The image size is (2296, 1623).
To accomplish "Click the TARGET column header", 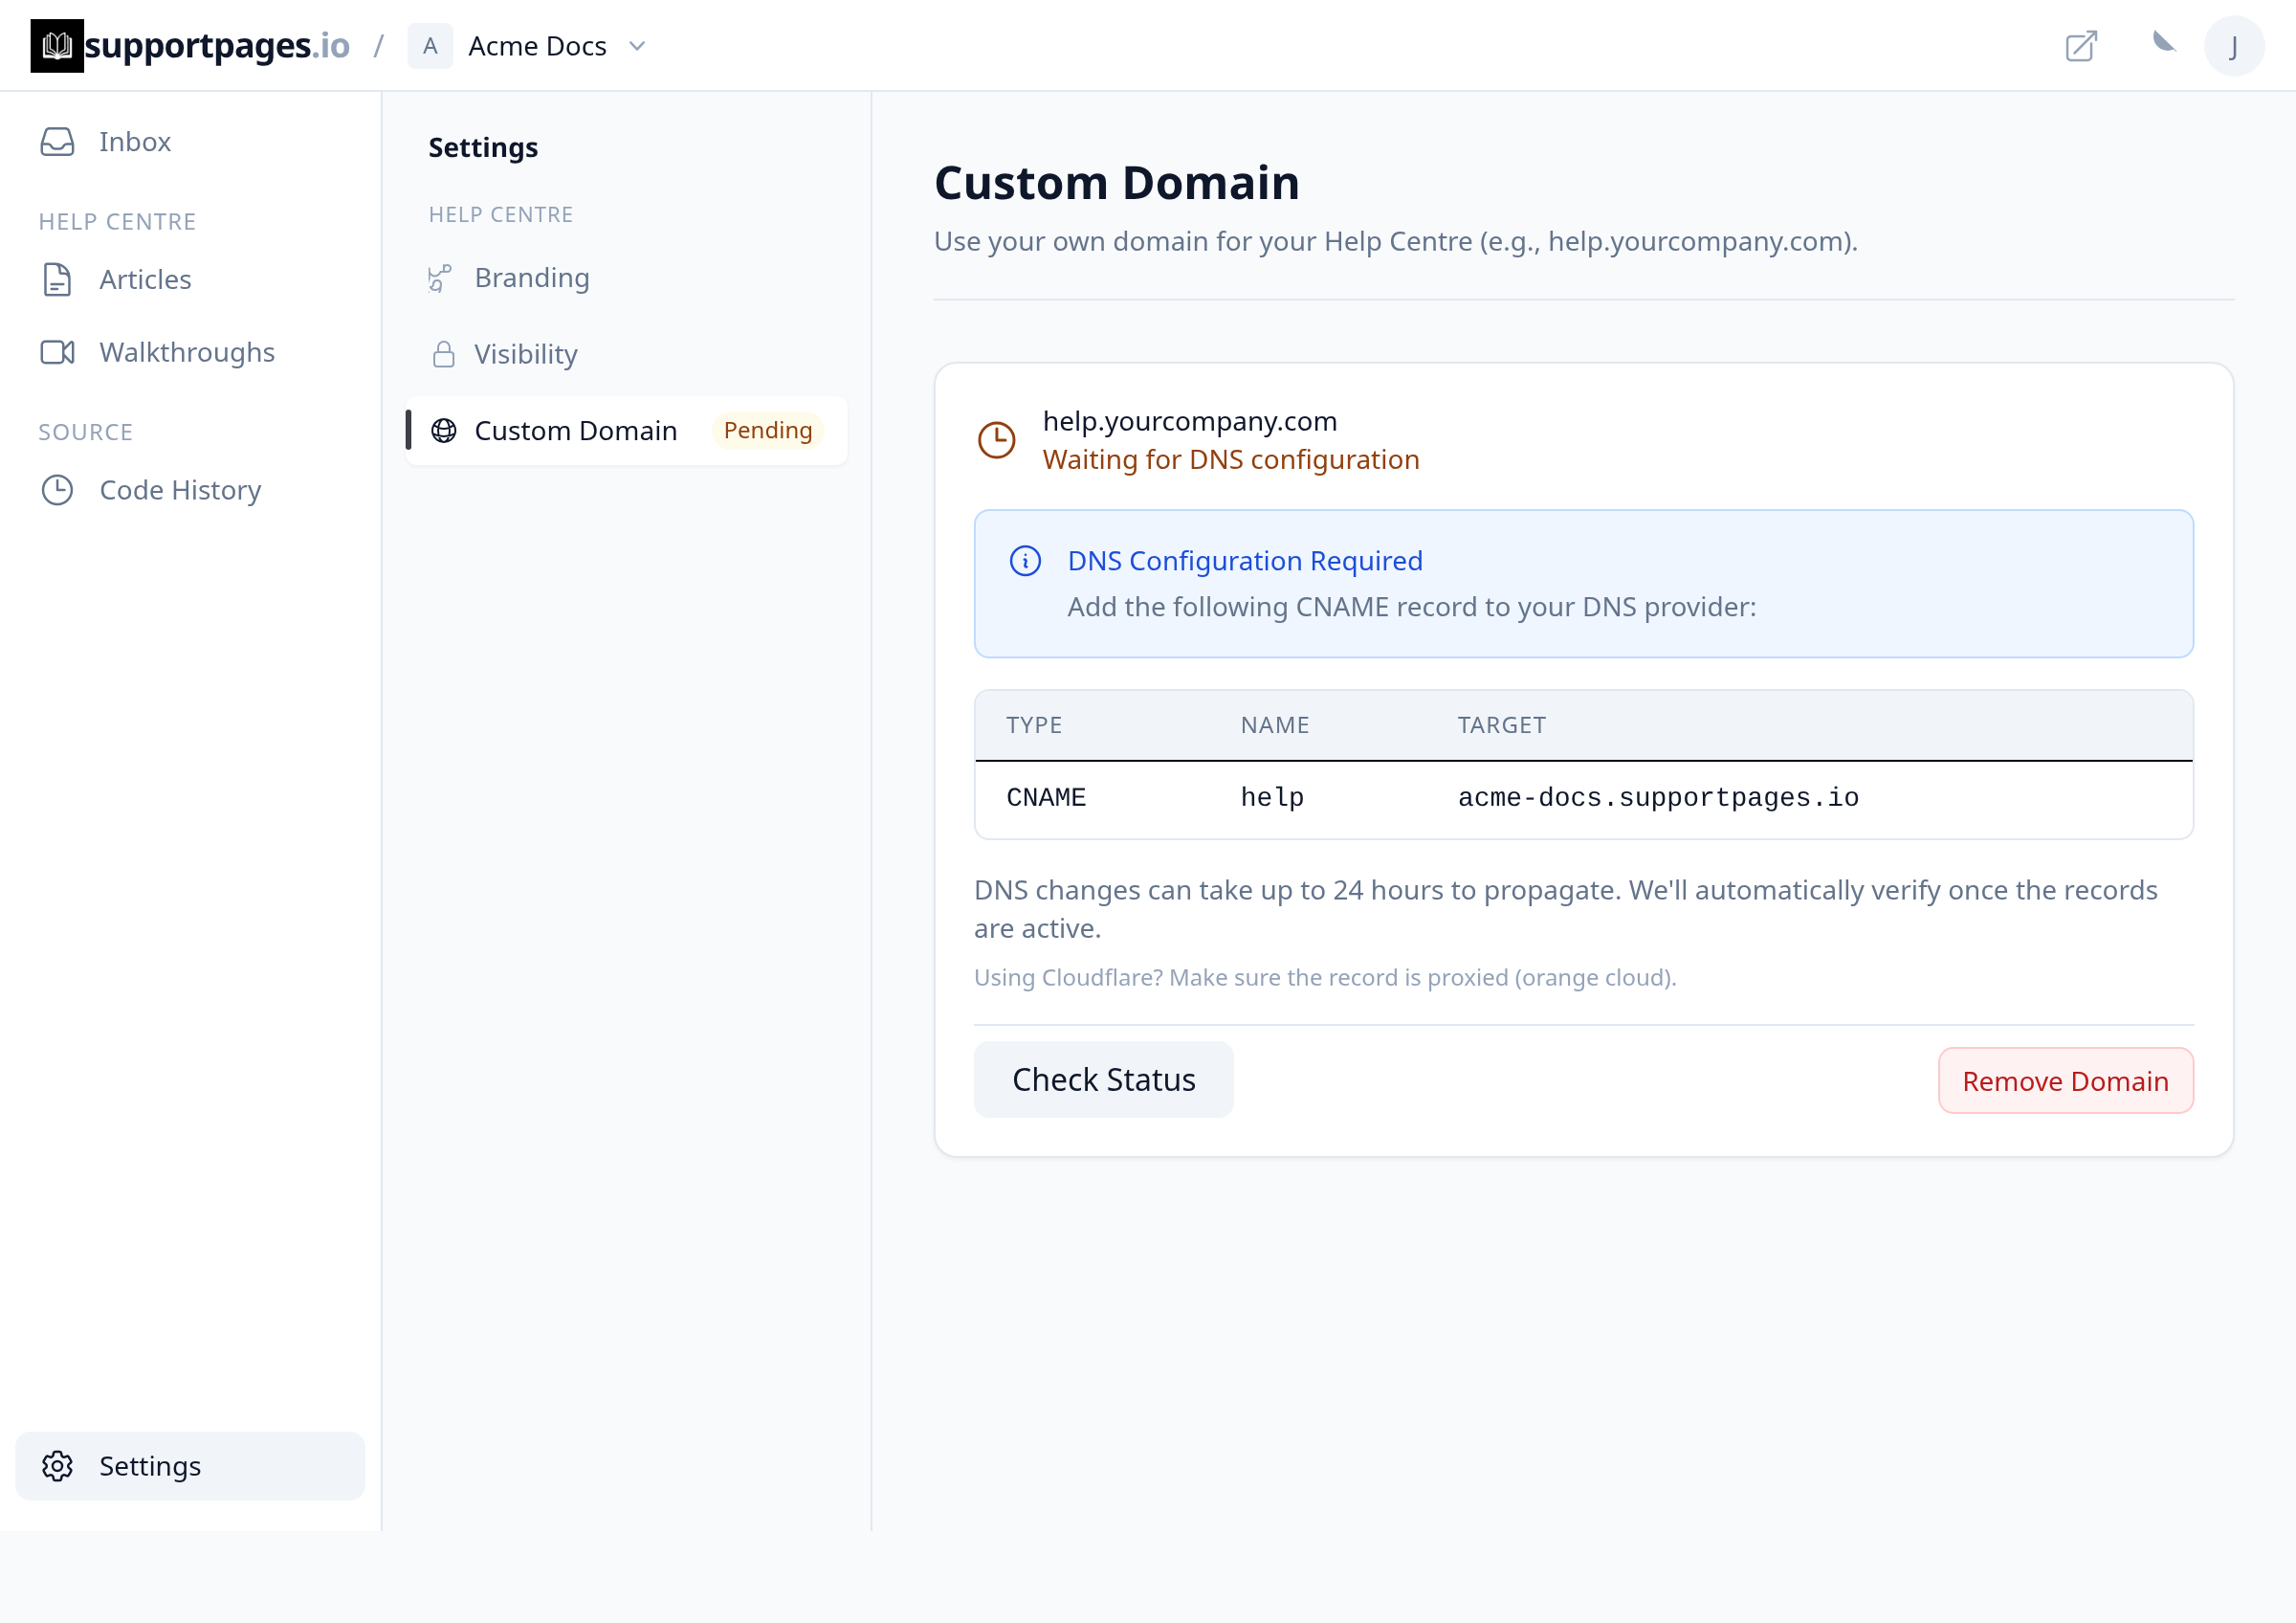I will point(1501,725).
